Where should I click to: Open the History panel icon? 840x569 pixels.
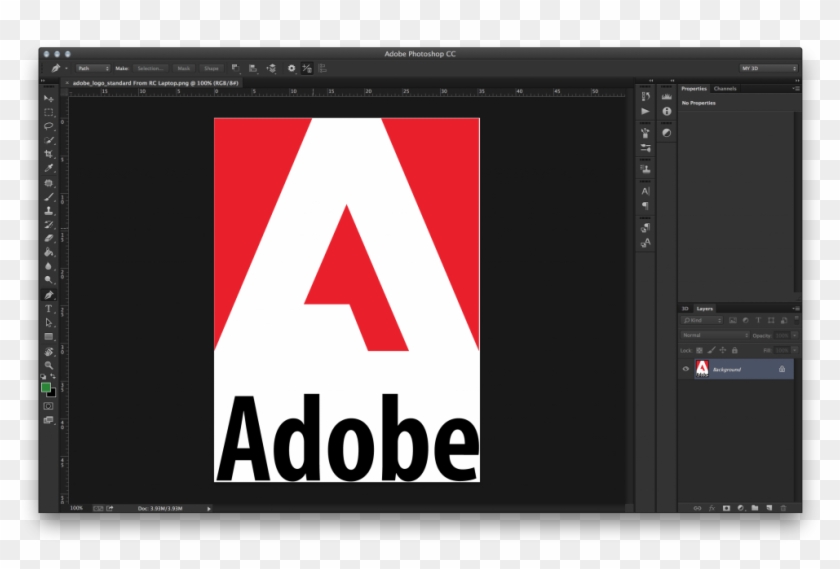pos(646,96)
